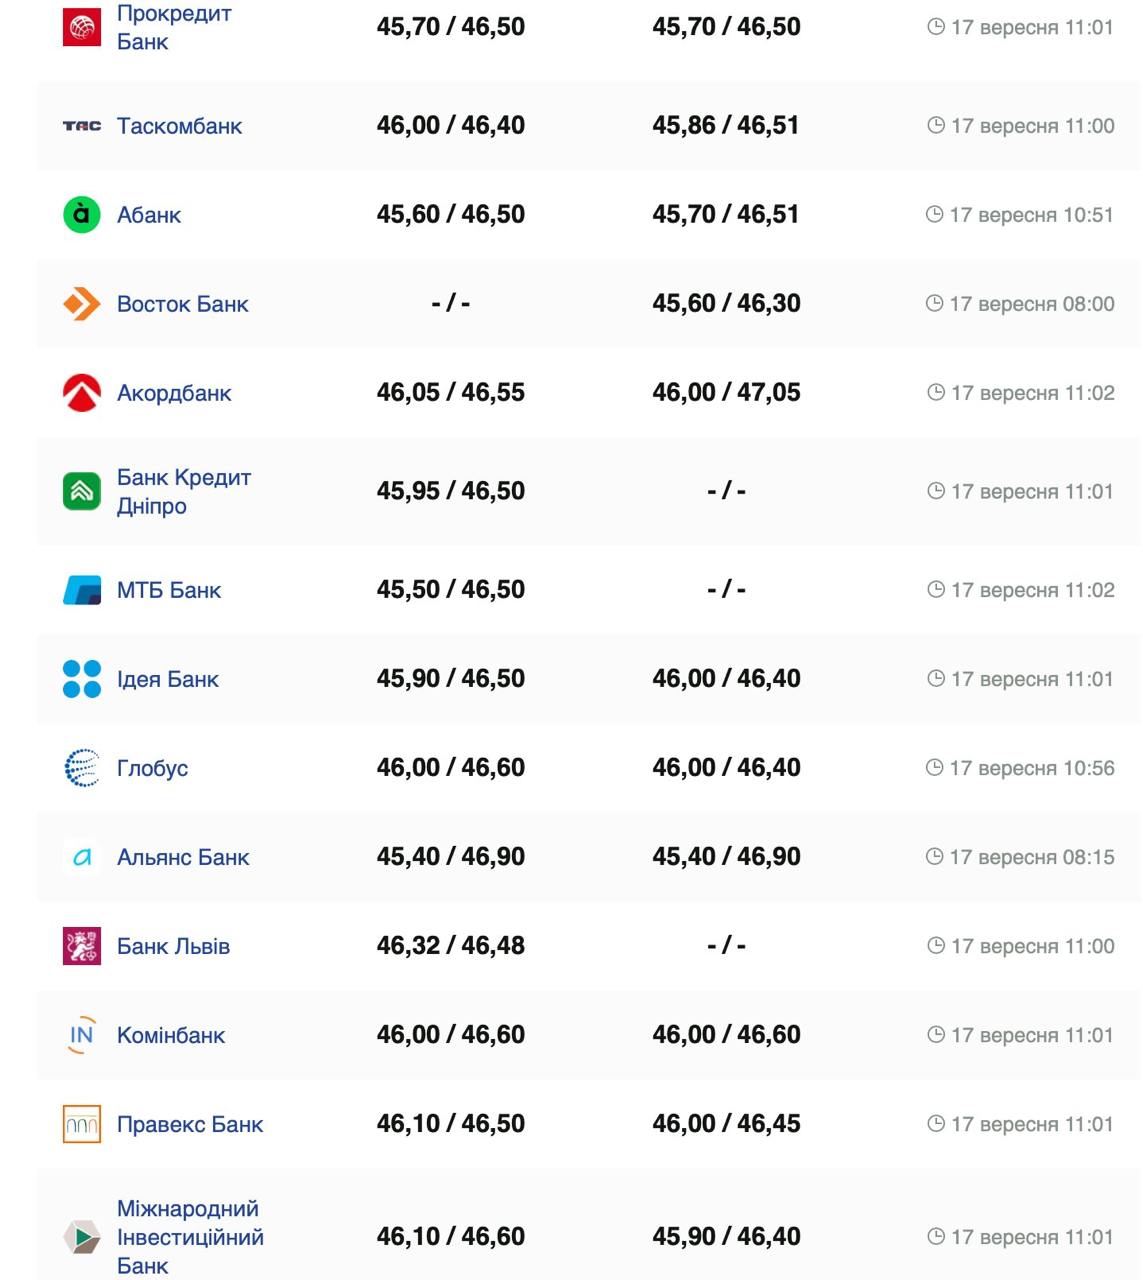Click the Банк Львів lion logo
1143x1280 pixels.
click(81, 946)
